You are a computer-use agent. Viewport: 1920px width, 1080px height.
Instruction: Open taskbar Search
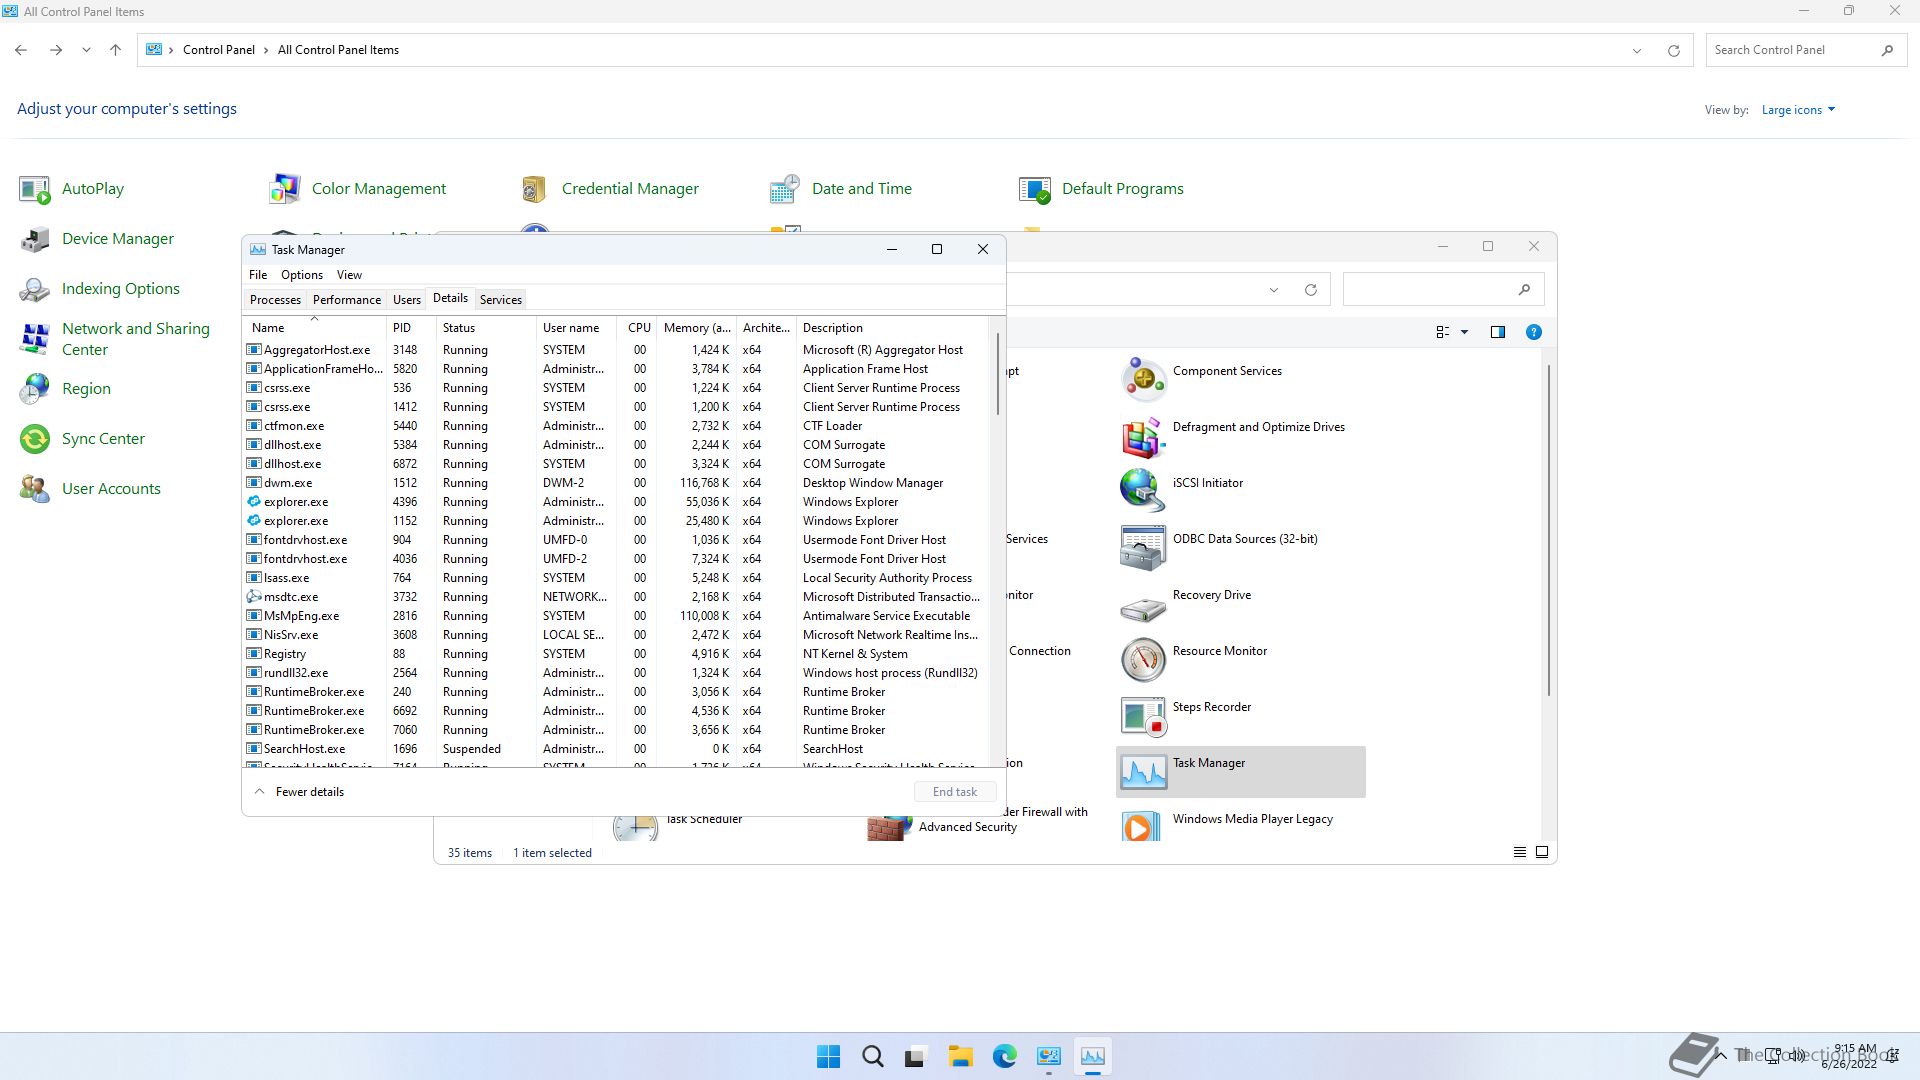click(x=872, y=1056)
